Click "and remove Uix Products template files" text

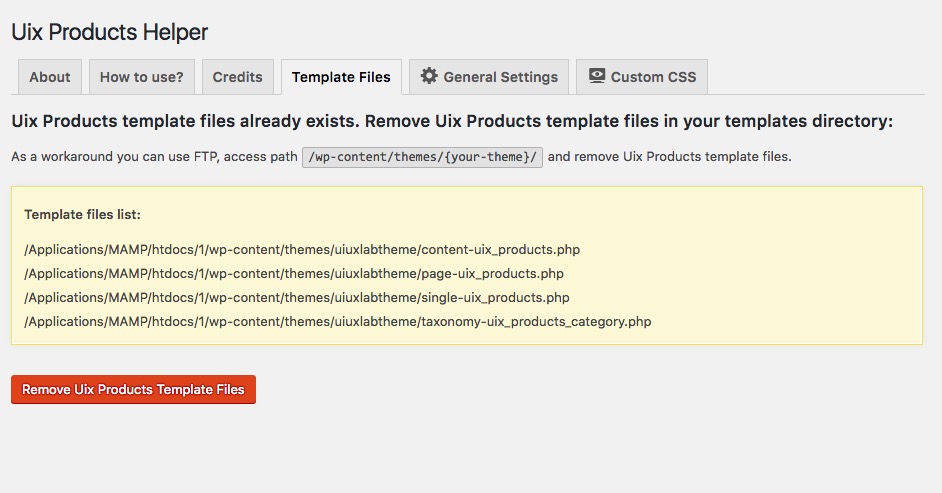(670, 157)
